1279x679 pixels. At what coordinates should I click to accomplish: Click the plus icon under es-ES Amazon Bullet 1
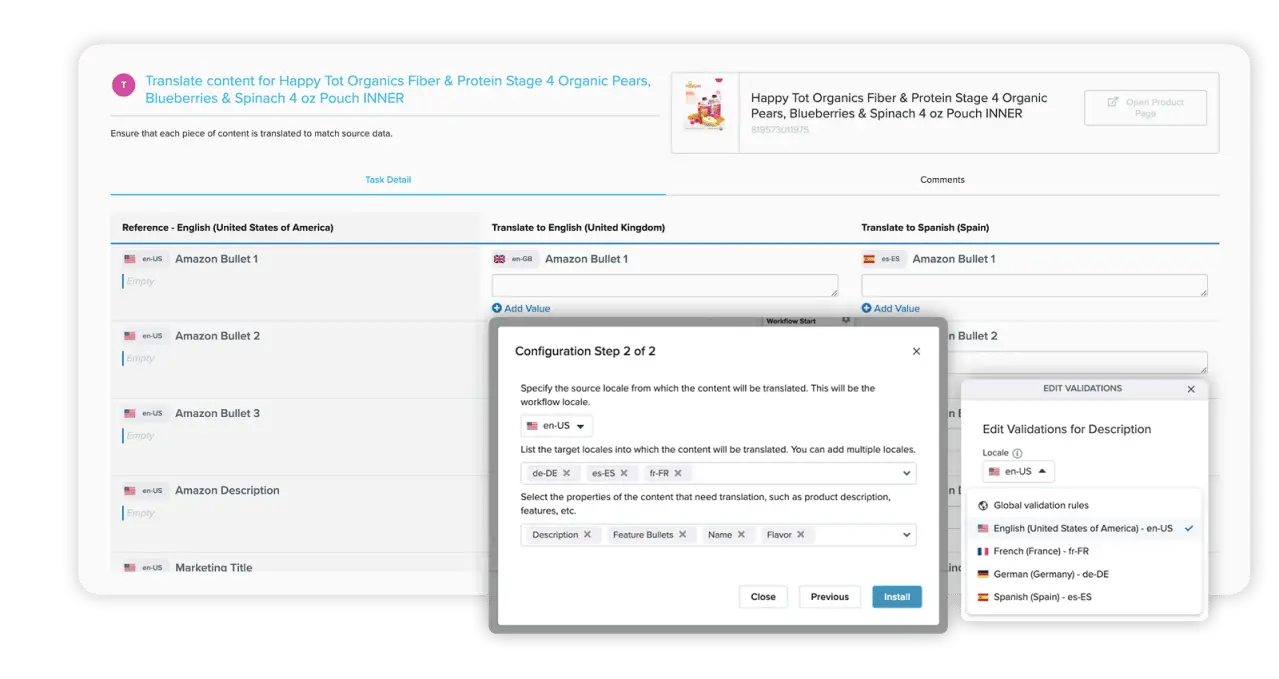[x=866, y=308]
